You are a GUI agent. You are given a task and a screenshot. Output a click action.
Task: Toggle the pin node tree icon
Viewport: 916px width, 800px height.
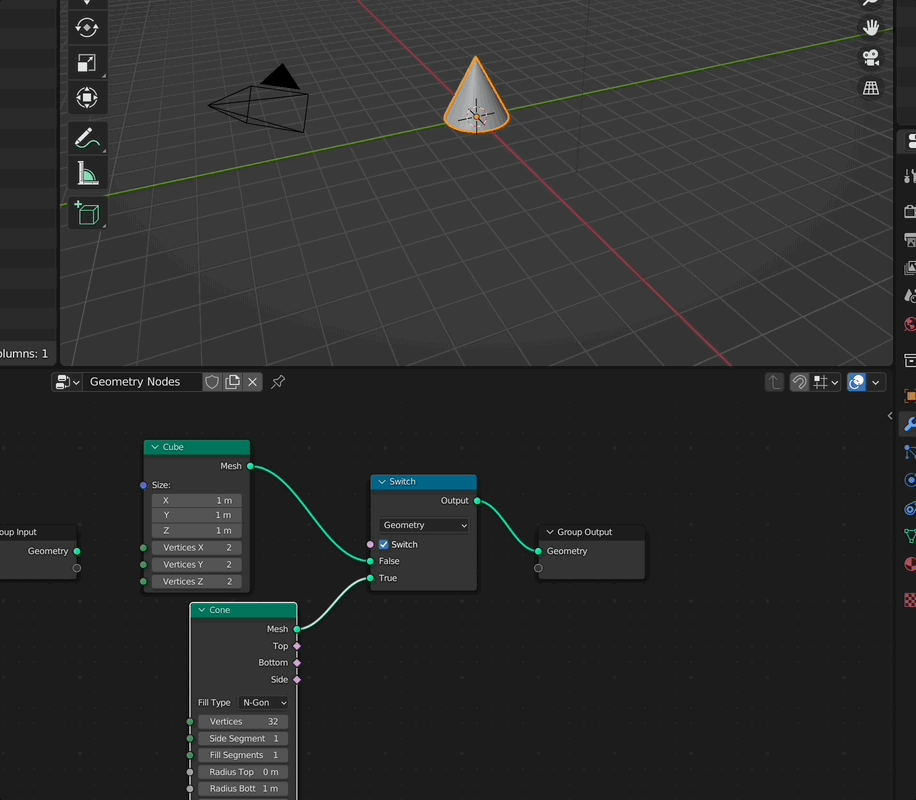(x=278, y=382)
